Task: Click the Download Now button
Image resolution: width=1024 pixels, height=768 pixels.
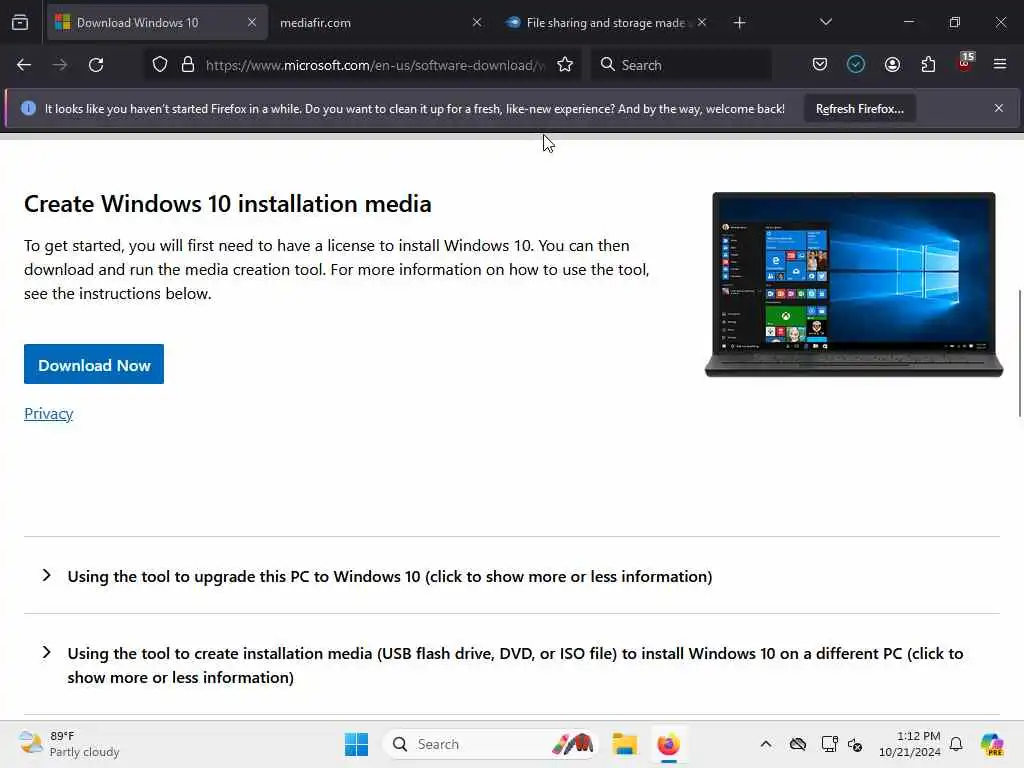Action: point(94,364)
